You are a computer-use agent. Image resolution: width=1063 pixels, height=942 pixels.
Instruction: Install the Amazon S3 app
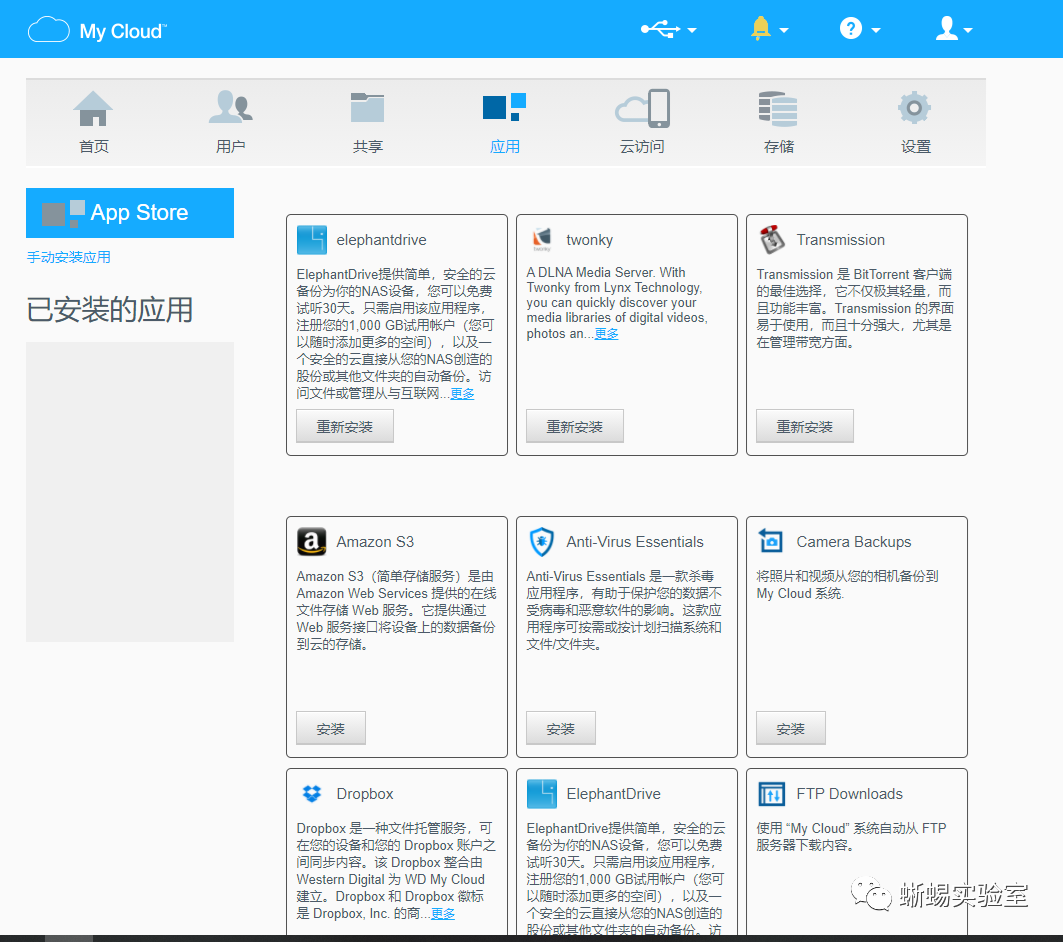click(331, 729)
